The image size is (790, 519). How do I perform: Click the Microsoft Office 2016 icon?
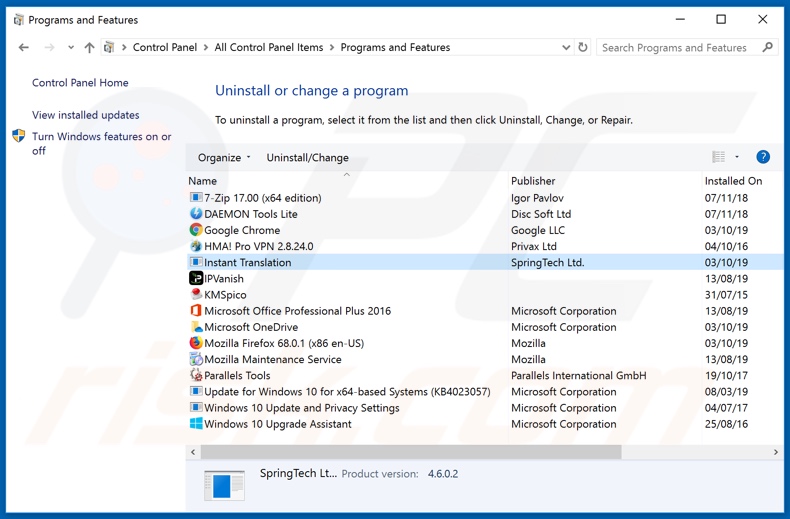click(x=195, y=310)
